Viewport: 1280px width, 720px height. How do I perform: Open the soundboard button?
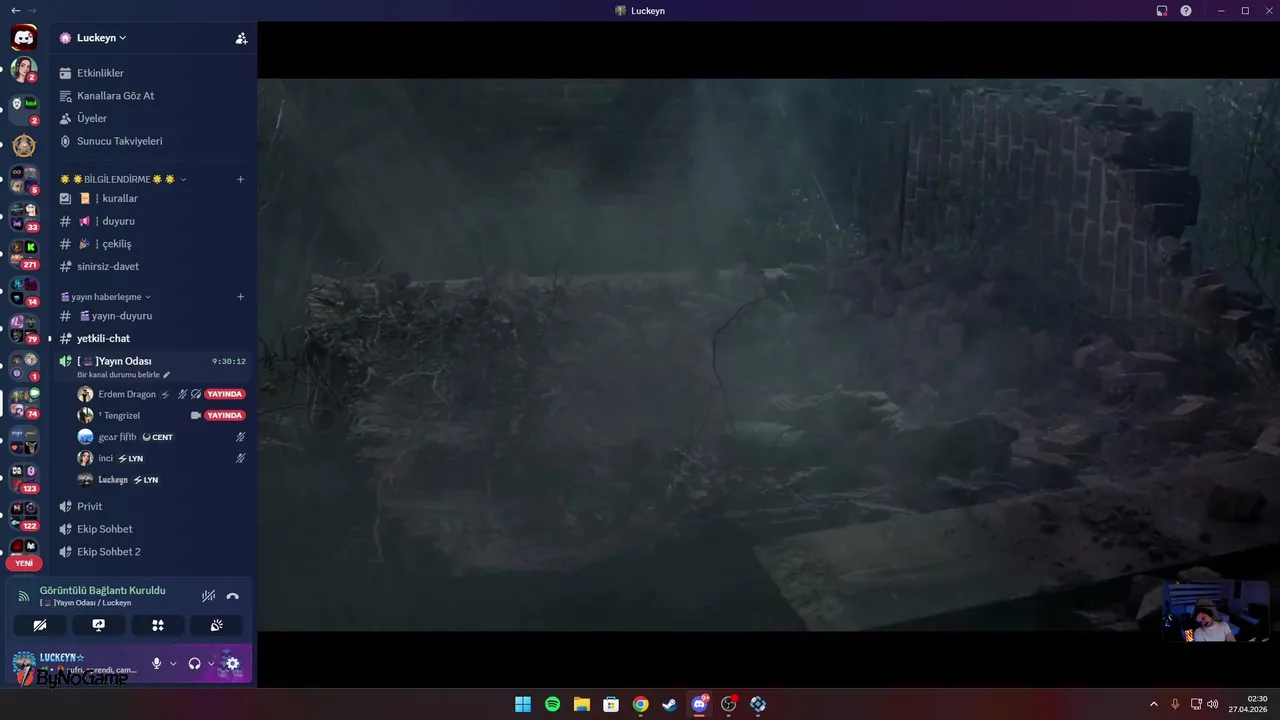coord(216,625)
